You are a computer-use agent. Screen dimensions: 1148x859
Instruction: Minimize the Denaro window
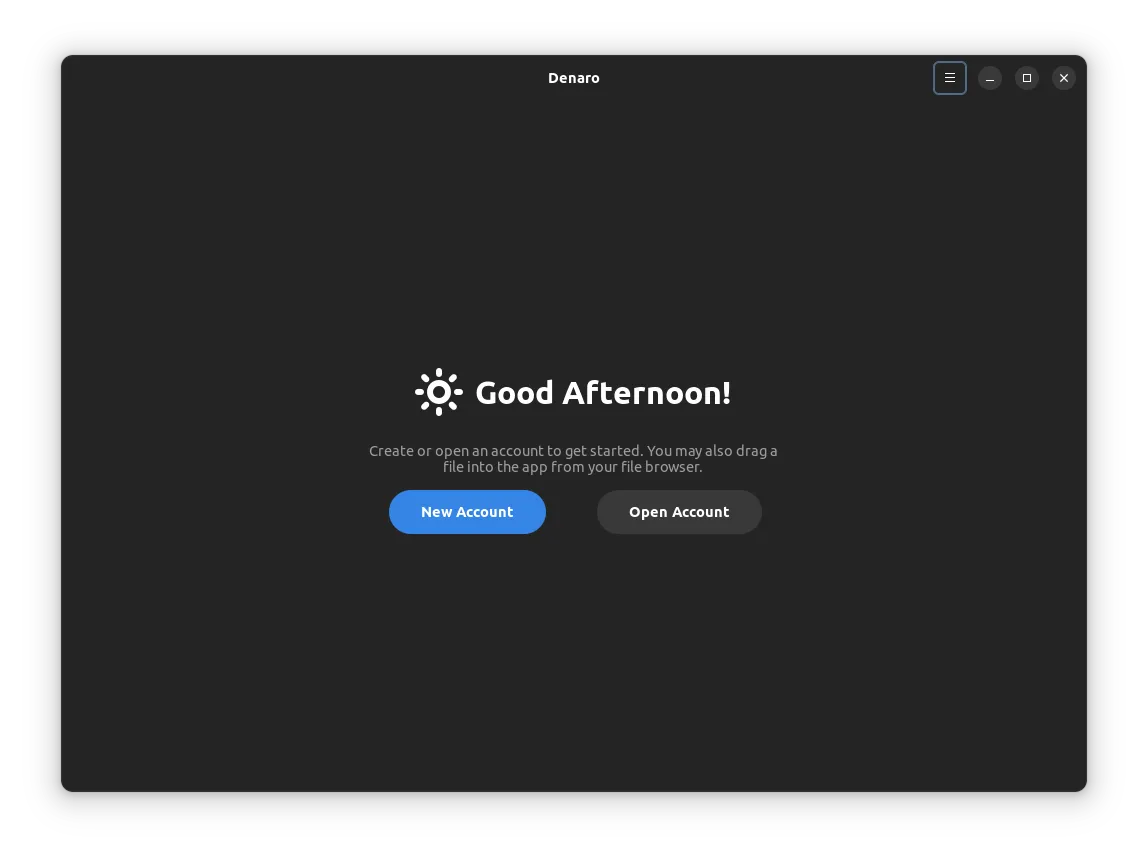[x=989, y=78]
